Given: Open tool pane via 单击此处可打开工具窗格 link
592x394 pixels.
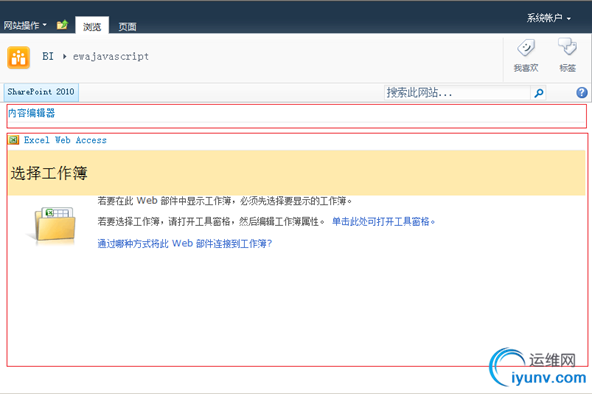Looking at the screenshot, I should pyautogui.click(x=383, y=222).
